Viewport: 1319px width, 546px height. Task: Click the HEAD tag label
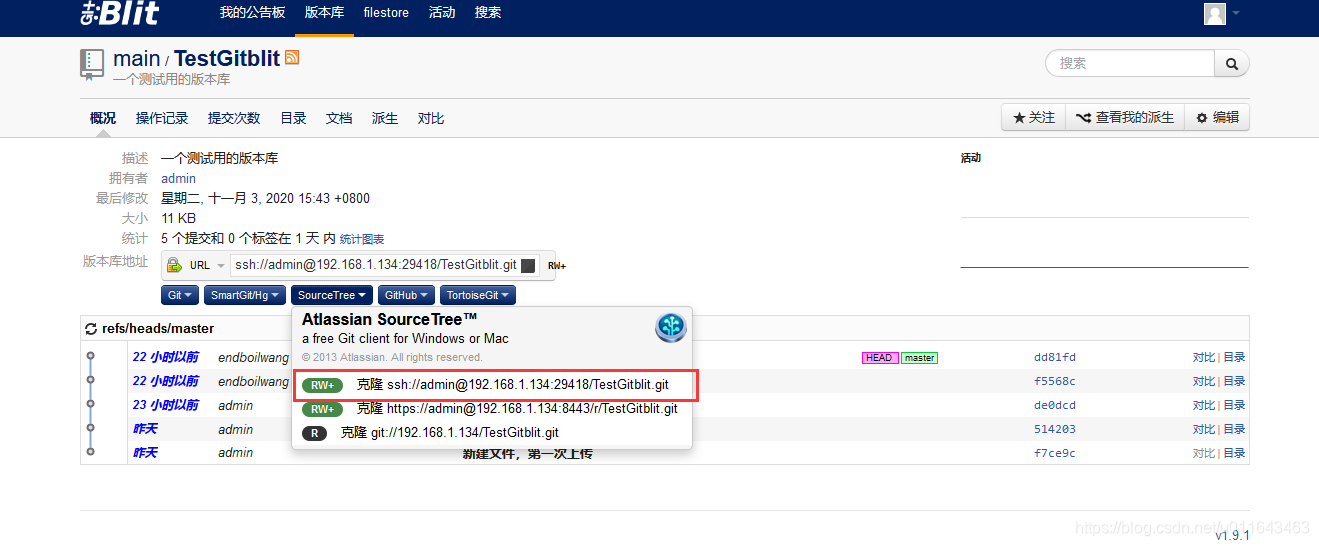click(879, 358)
